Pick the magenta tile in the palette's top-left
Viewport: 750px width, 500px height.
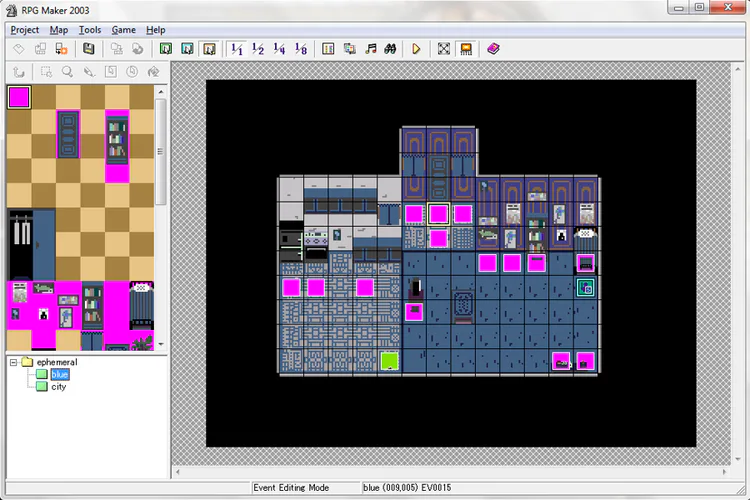point(19,98)
